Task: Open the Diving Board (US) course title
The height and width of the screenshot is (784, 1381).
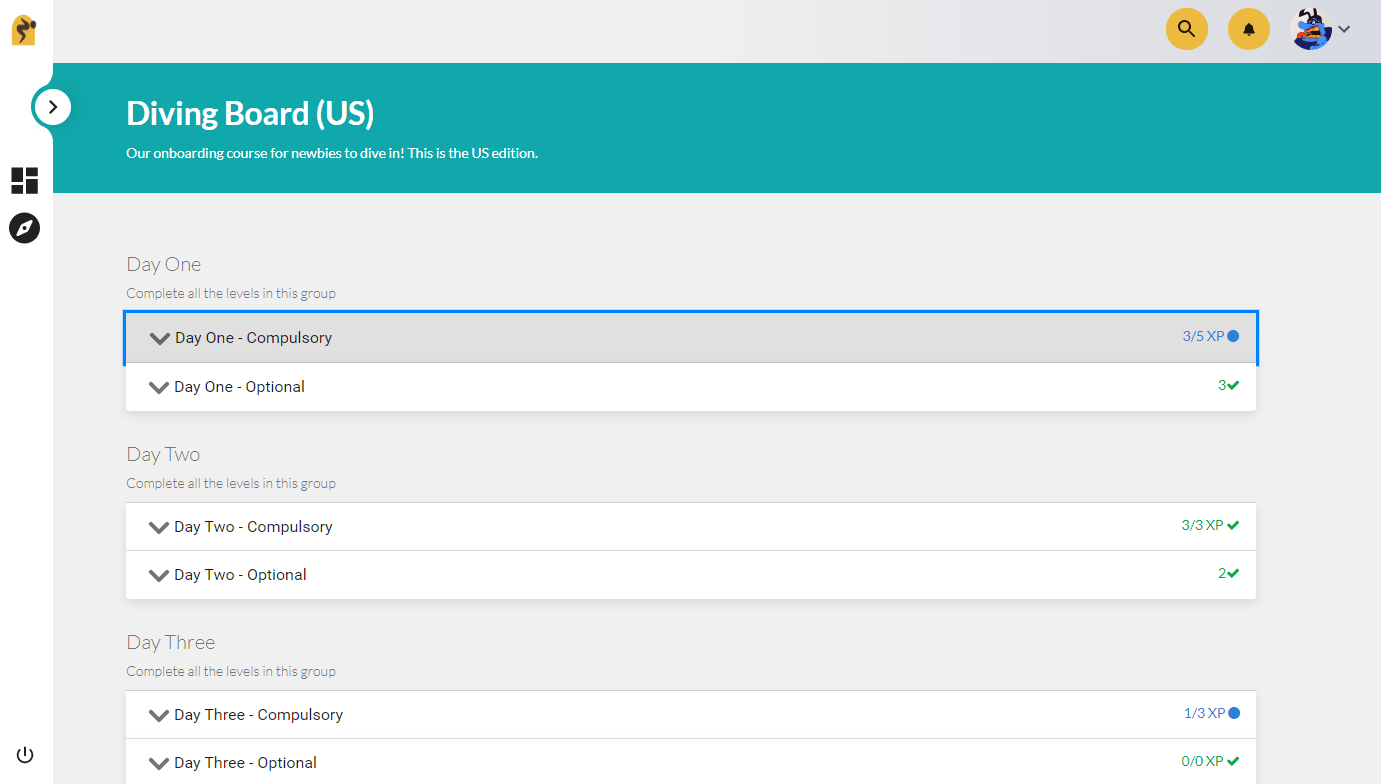Action: pyautogui.click(x=250, y=113)
